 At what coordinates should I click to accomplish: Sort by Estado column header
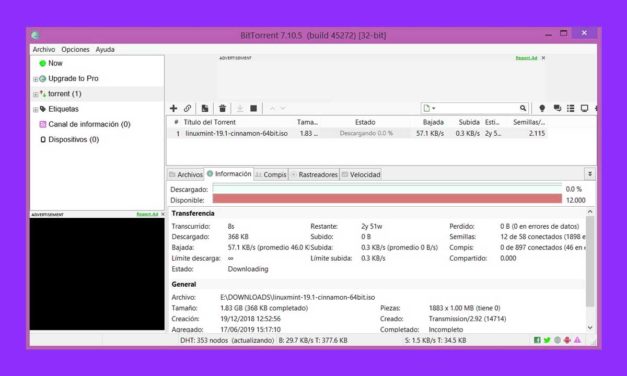pyautogui.click(x=365, y=122)
